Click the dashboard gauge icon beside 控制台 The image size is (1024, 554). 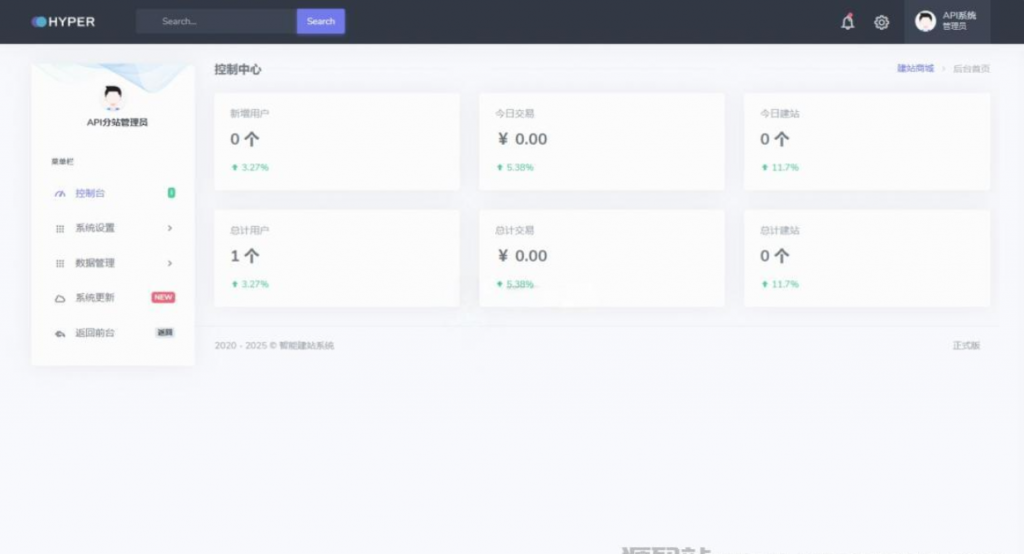pyautogui.click(x=60, y=193)
